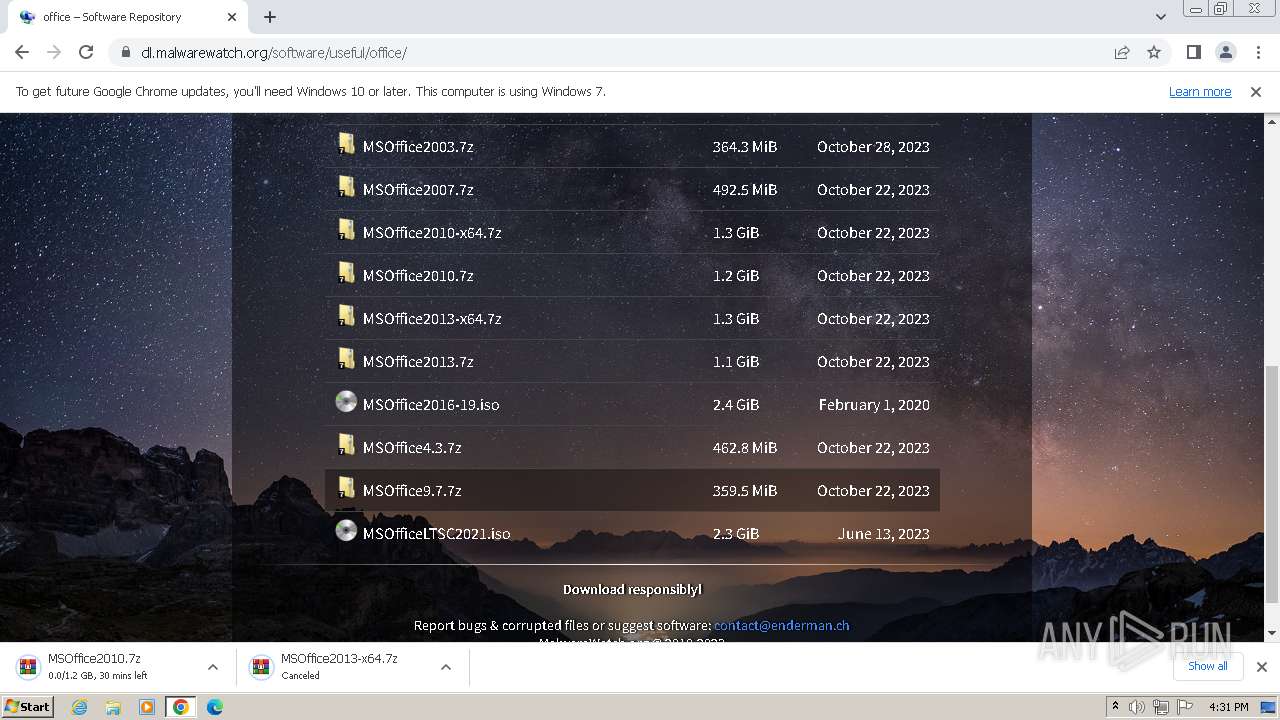Click the MSOffice2010-x64.7z archive icon

click(x=346, y=230)
